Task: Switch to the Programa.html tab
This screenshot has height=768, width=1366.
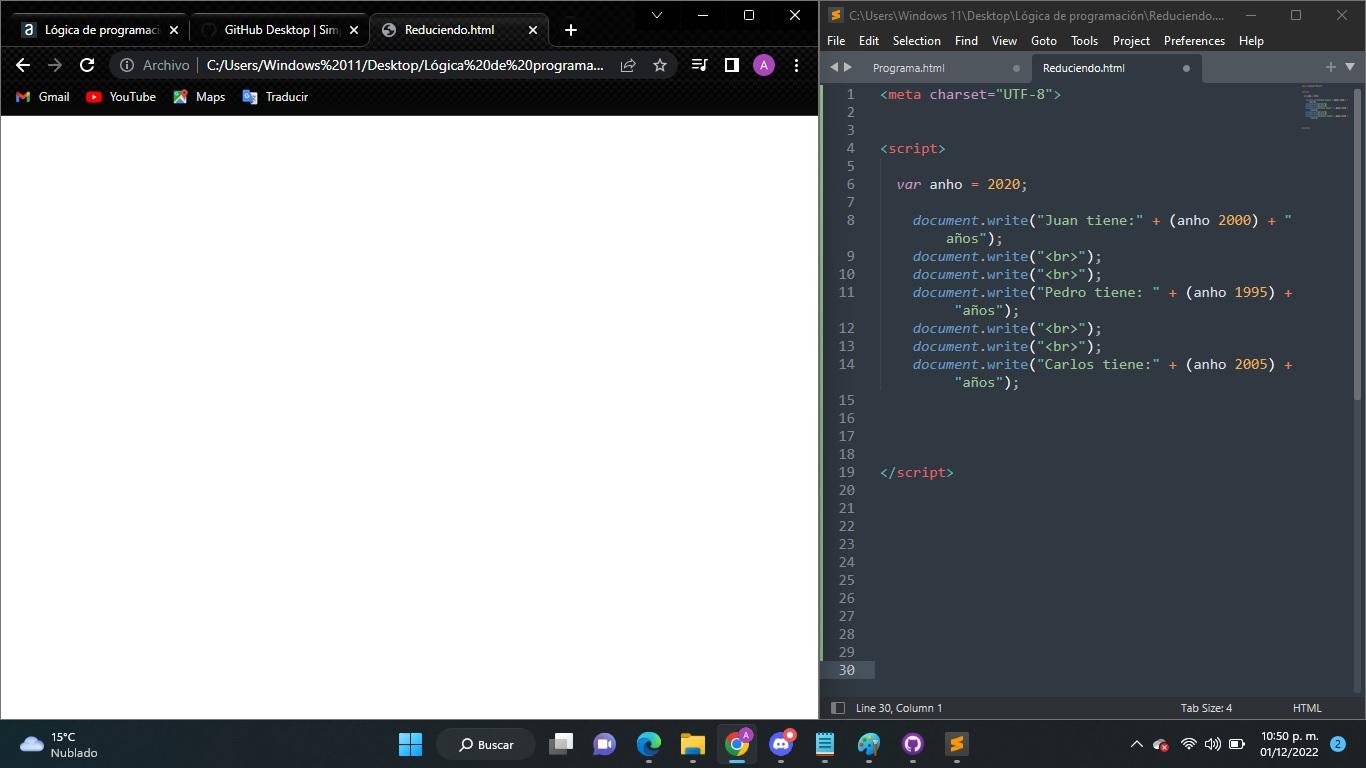Action: [910, 68]
